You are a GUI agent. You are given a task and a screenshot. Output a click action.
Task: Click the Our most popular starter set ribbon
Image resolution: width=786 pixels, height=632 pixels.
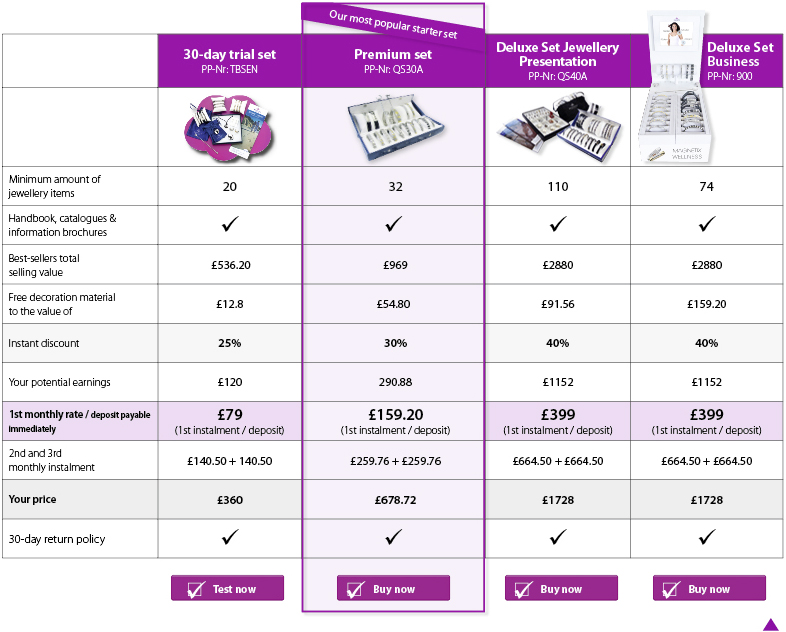[x=393, y=24]
